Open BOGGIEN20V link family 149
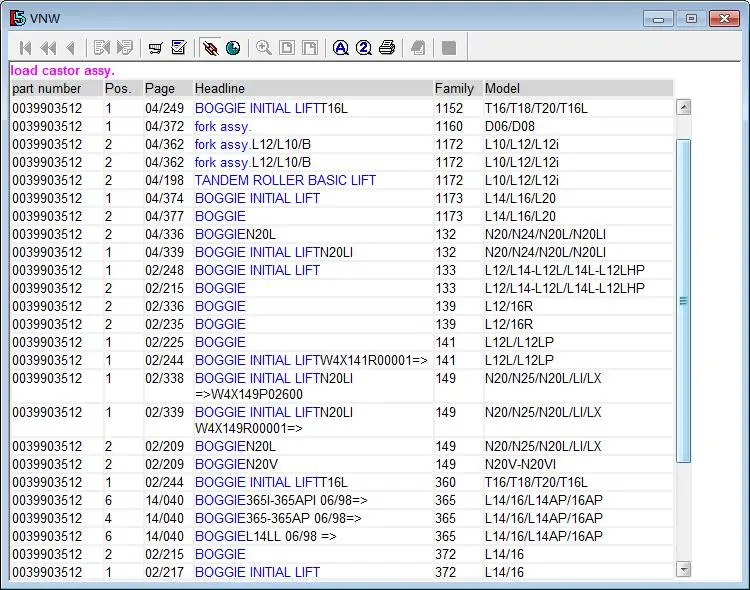Screen dimensions: 750x590 click(236, 465)
